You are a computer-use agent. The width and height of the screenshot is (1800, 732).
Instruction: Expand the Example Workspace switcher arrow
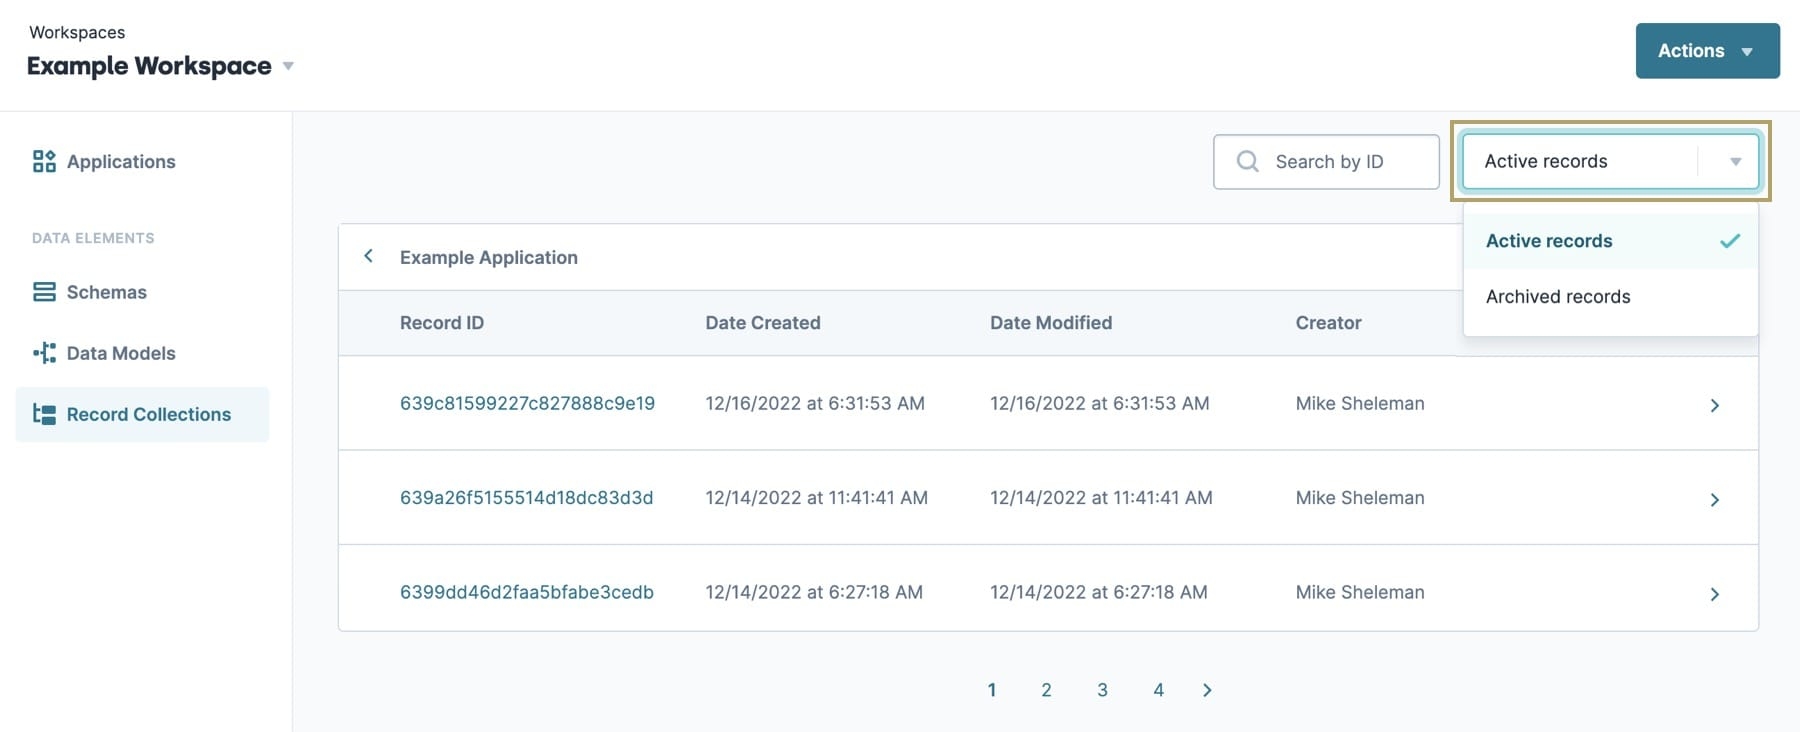coord(288,66)
